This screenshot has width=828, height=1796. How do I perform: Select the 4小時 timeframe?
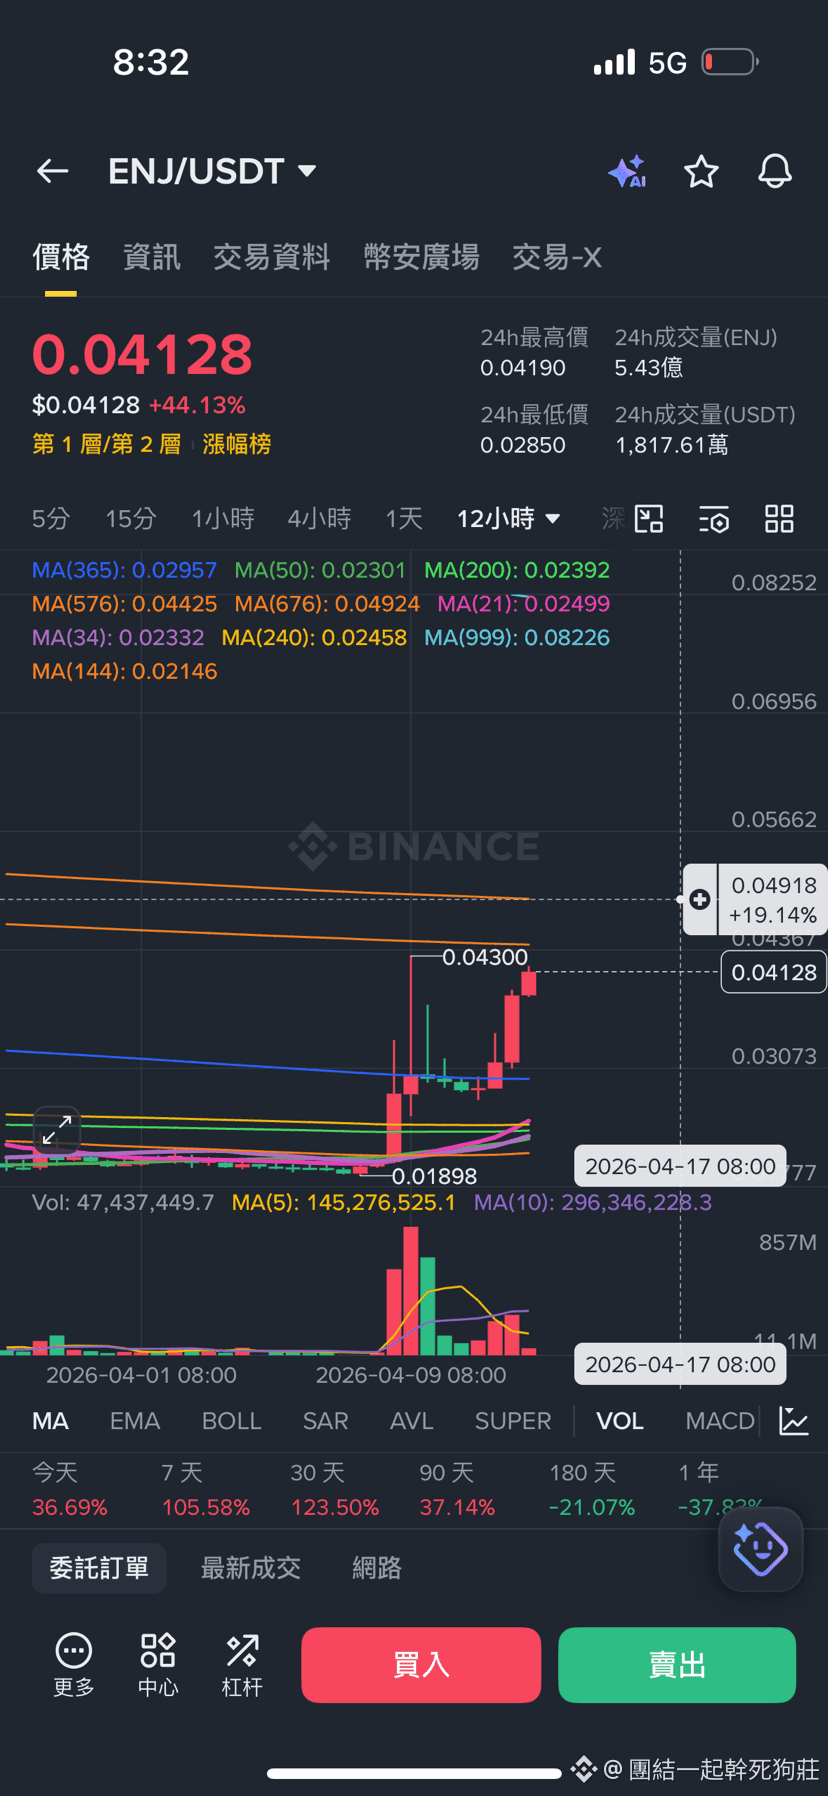[319, 519]
